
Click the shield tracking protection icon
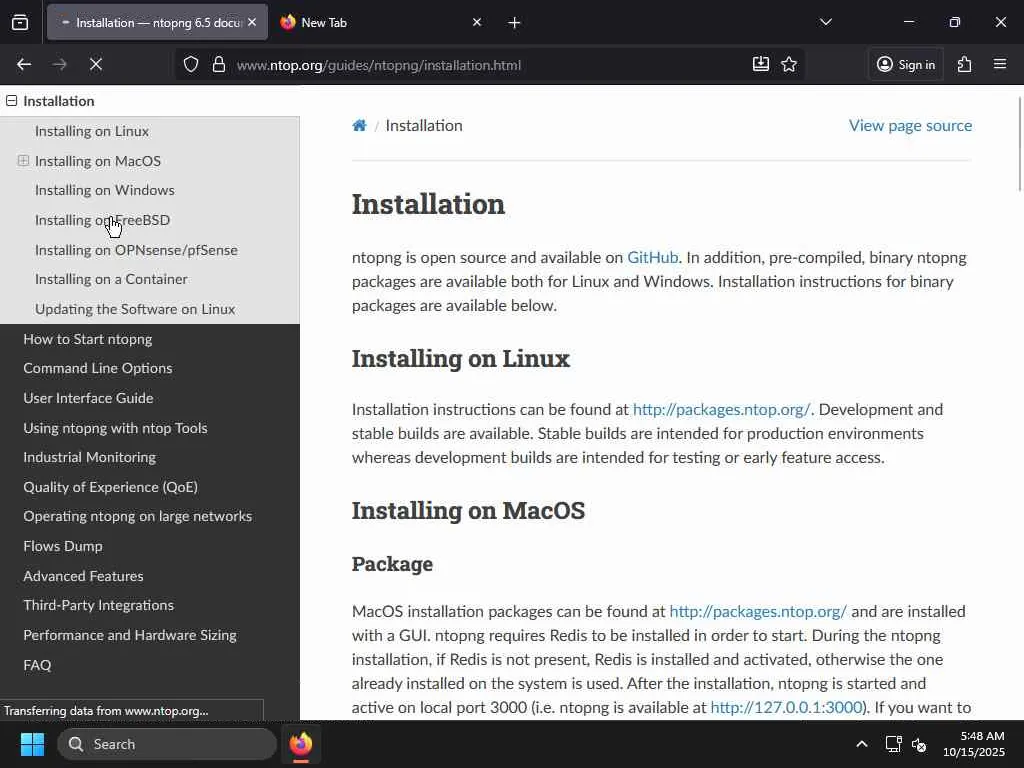pos(191,65)
